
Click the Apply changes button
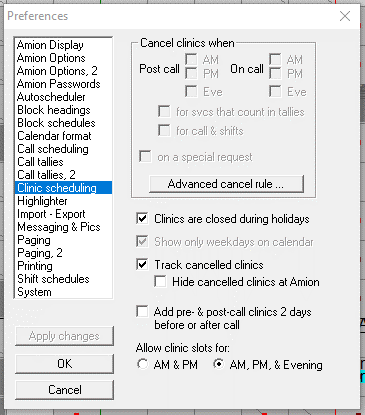pyautogui.click(x=64, y=336)
